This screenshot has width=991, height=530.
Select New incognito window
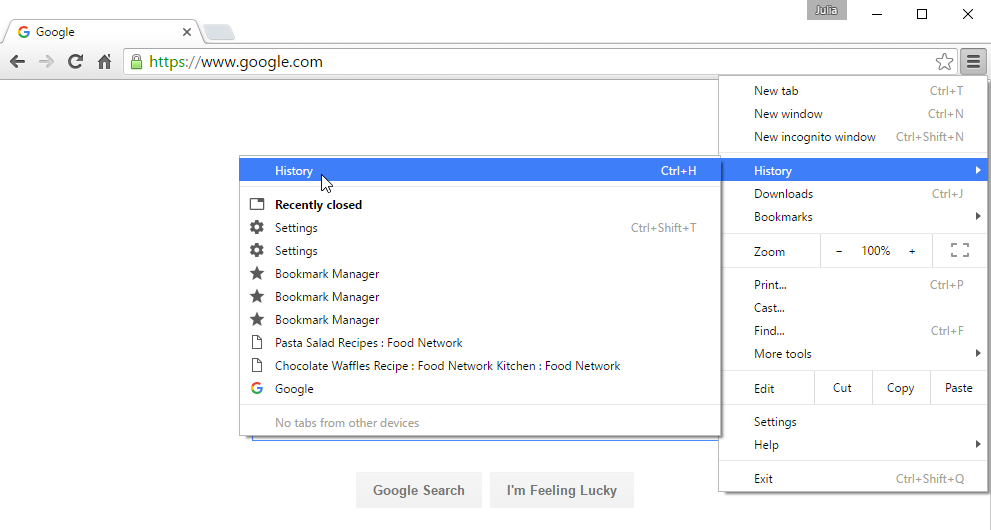pyautogui.click(x=814, y=137)
